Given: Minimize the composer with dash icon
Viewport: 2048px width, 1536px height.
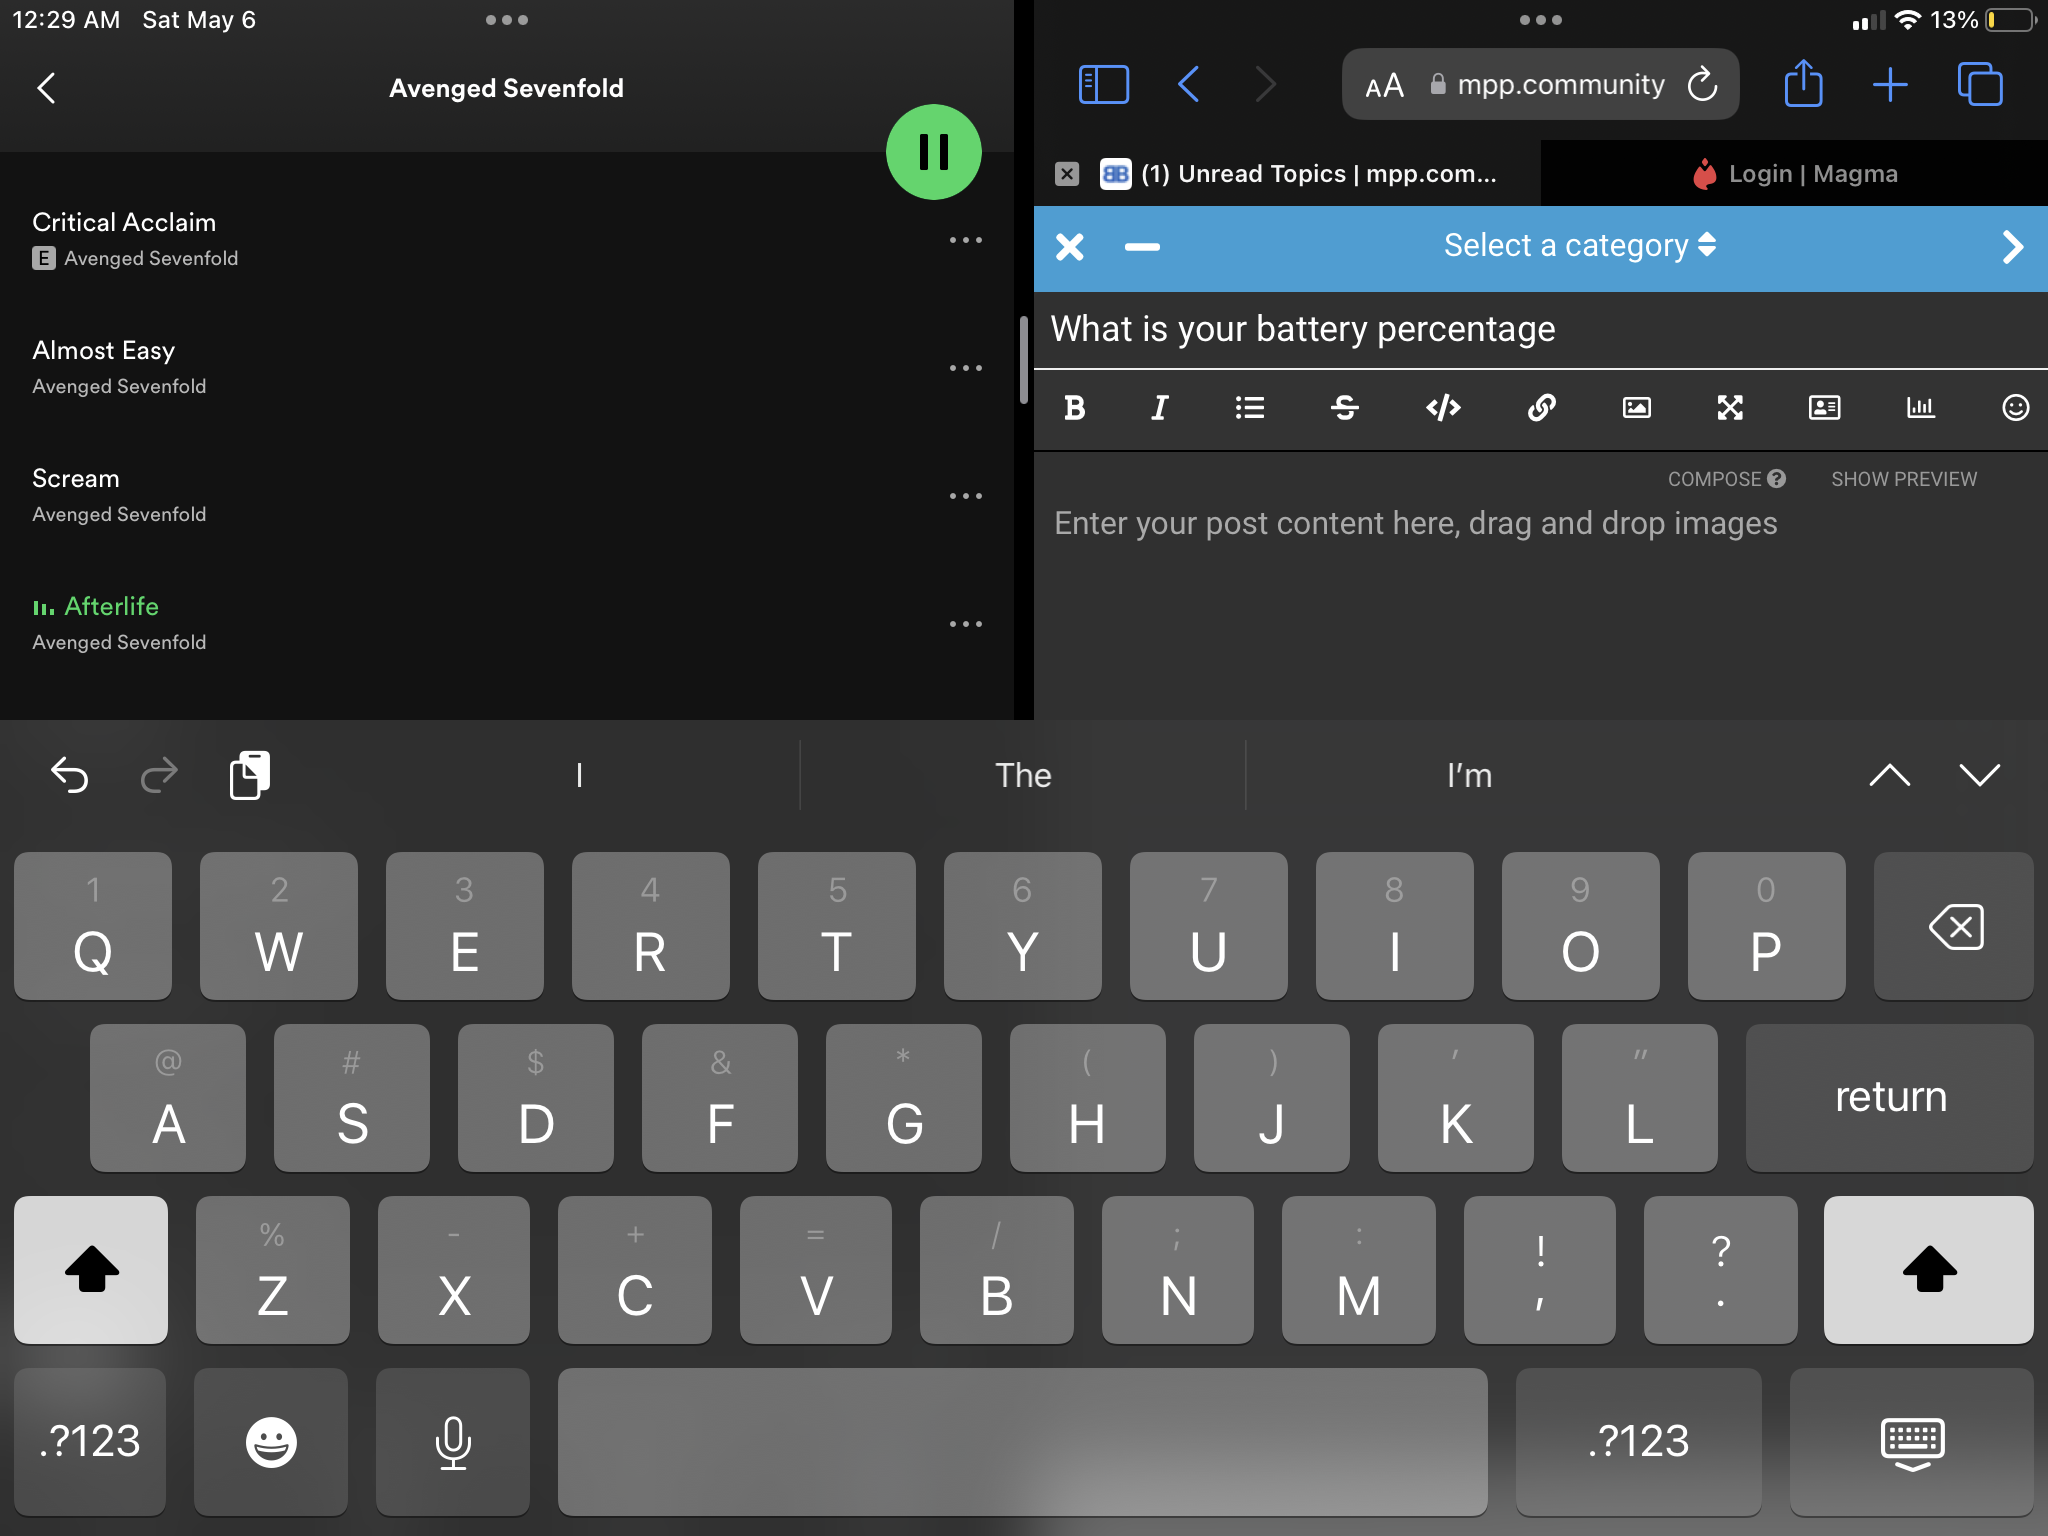Looking at the screenshot, I should pos(1142,247).
